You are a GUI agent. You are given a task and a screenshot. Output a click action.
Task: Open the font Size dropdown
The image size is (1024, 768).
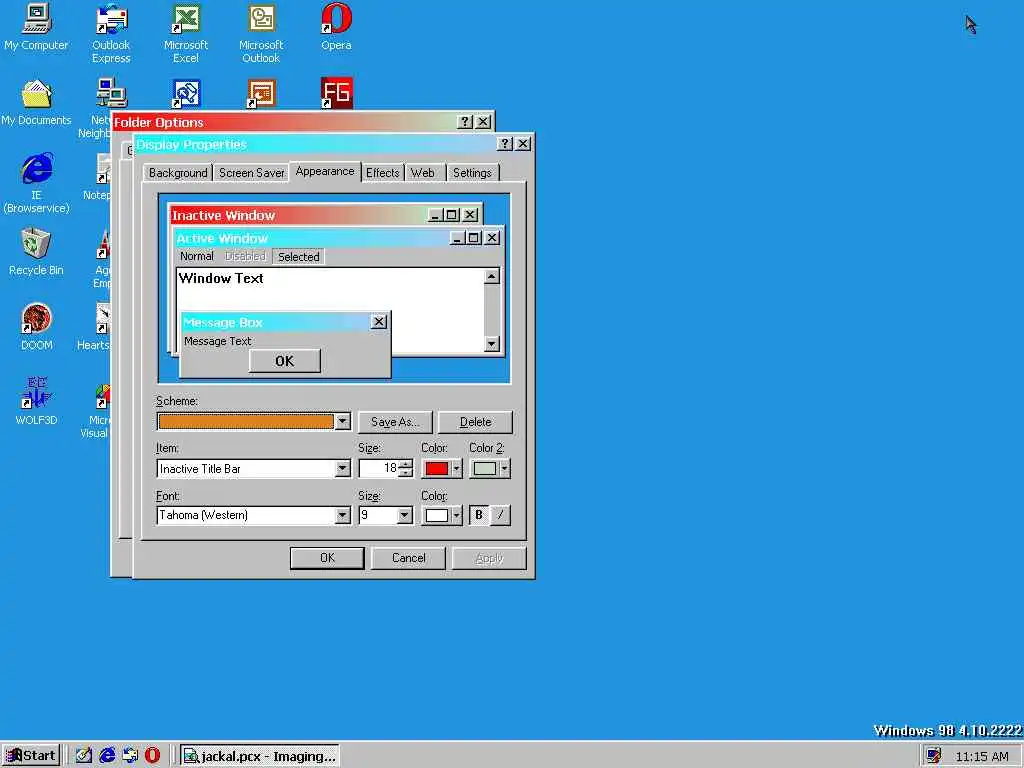coord(404,515)
